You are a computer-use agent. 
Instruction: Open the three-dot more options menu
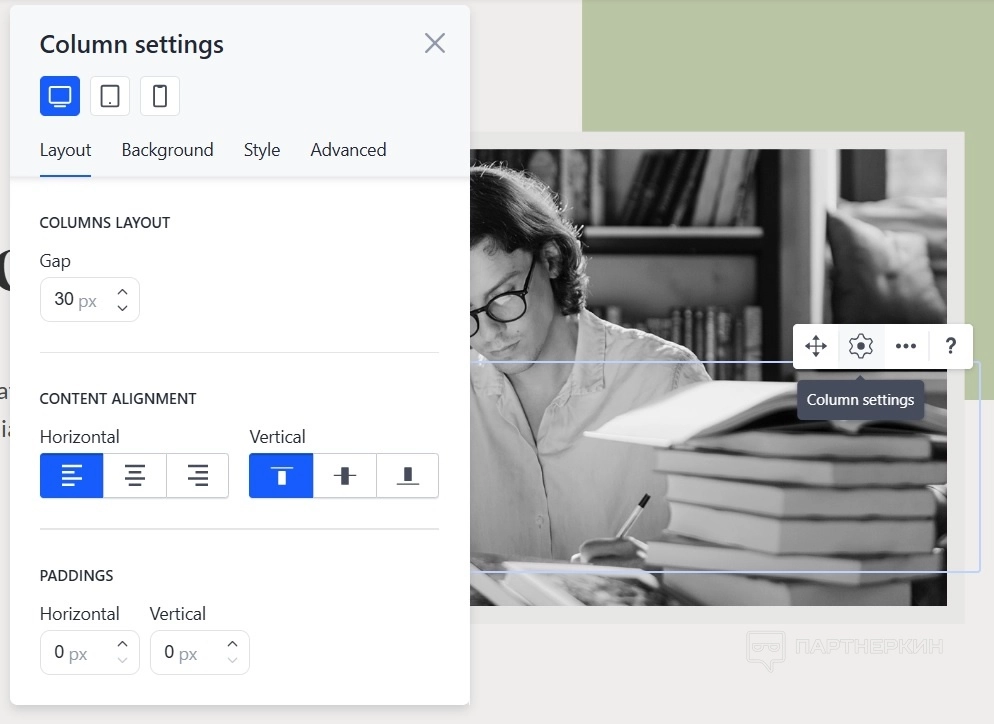tap(905, 346)
